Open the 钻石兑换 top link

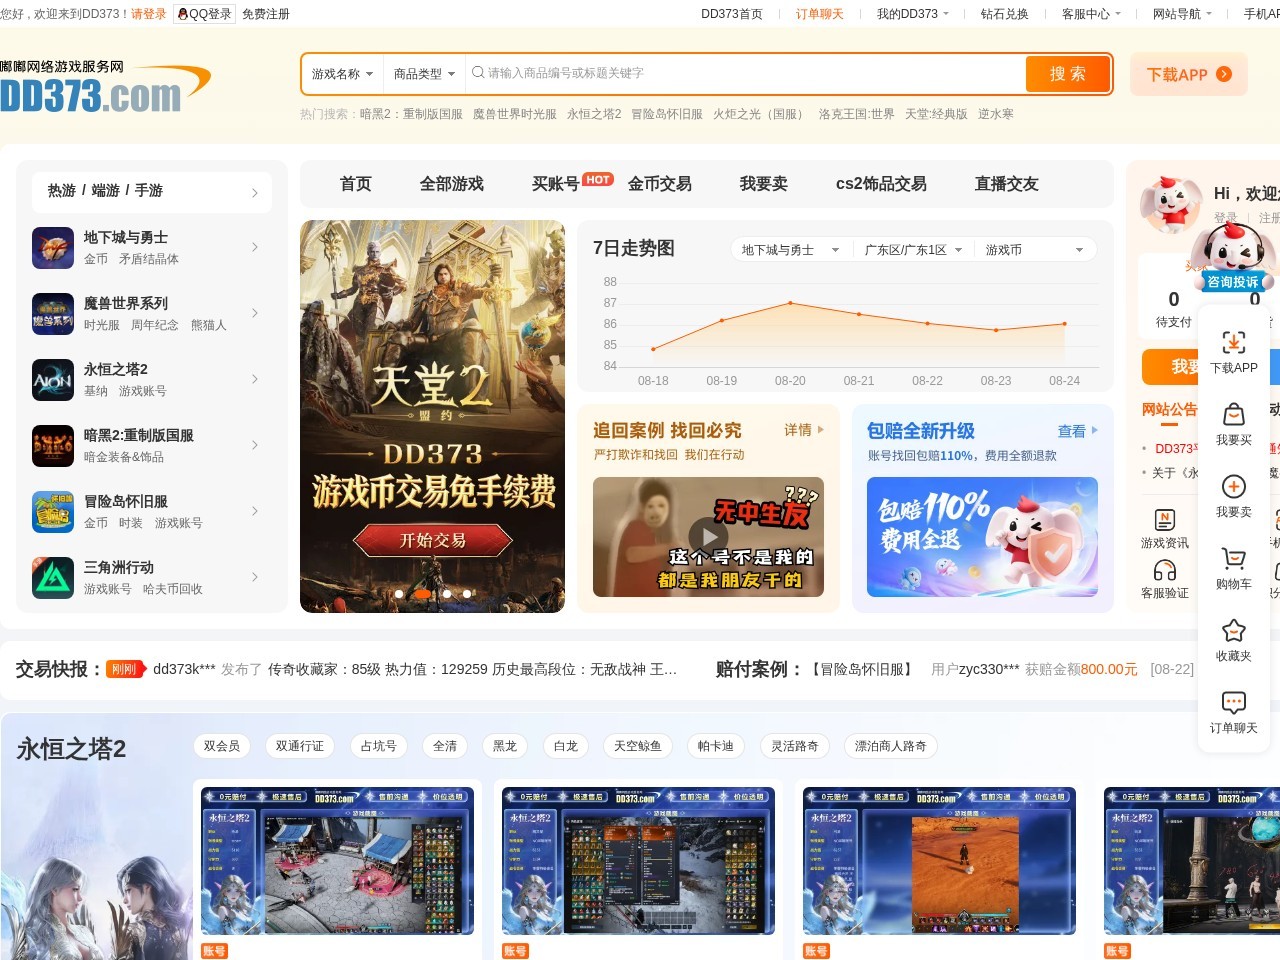pyautogui.click(x=1005, y=14)
